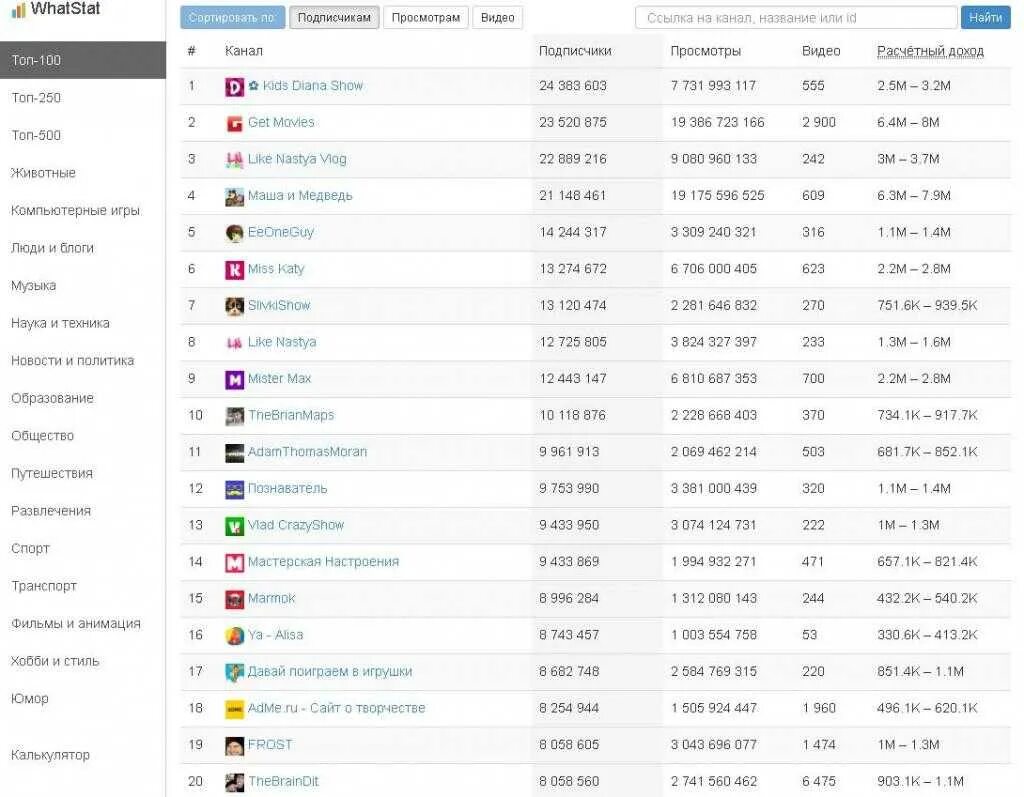Click the Get Movies channel avatar icon
The height and width of the screenshot is (797, 1024).
[x=234, y=123]
